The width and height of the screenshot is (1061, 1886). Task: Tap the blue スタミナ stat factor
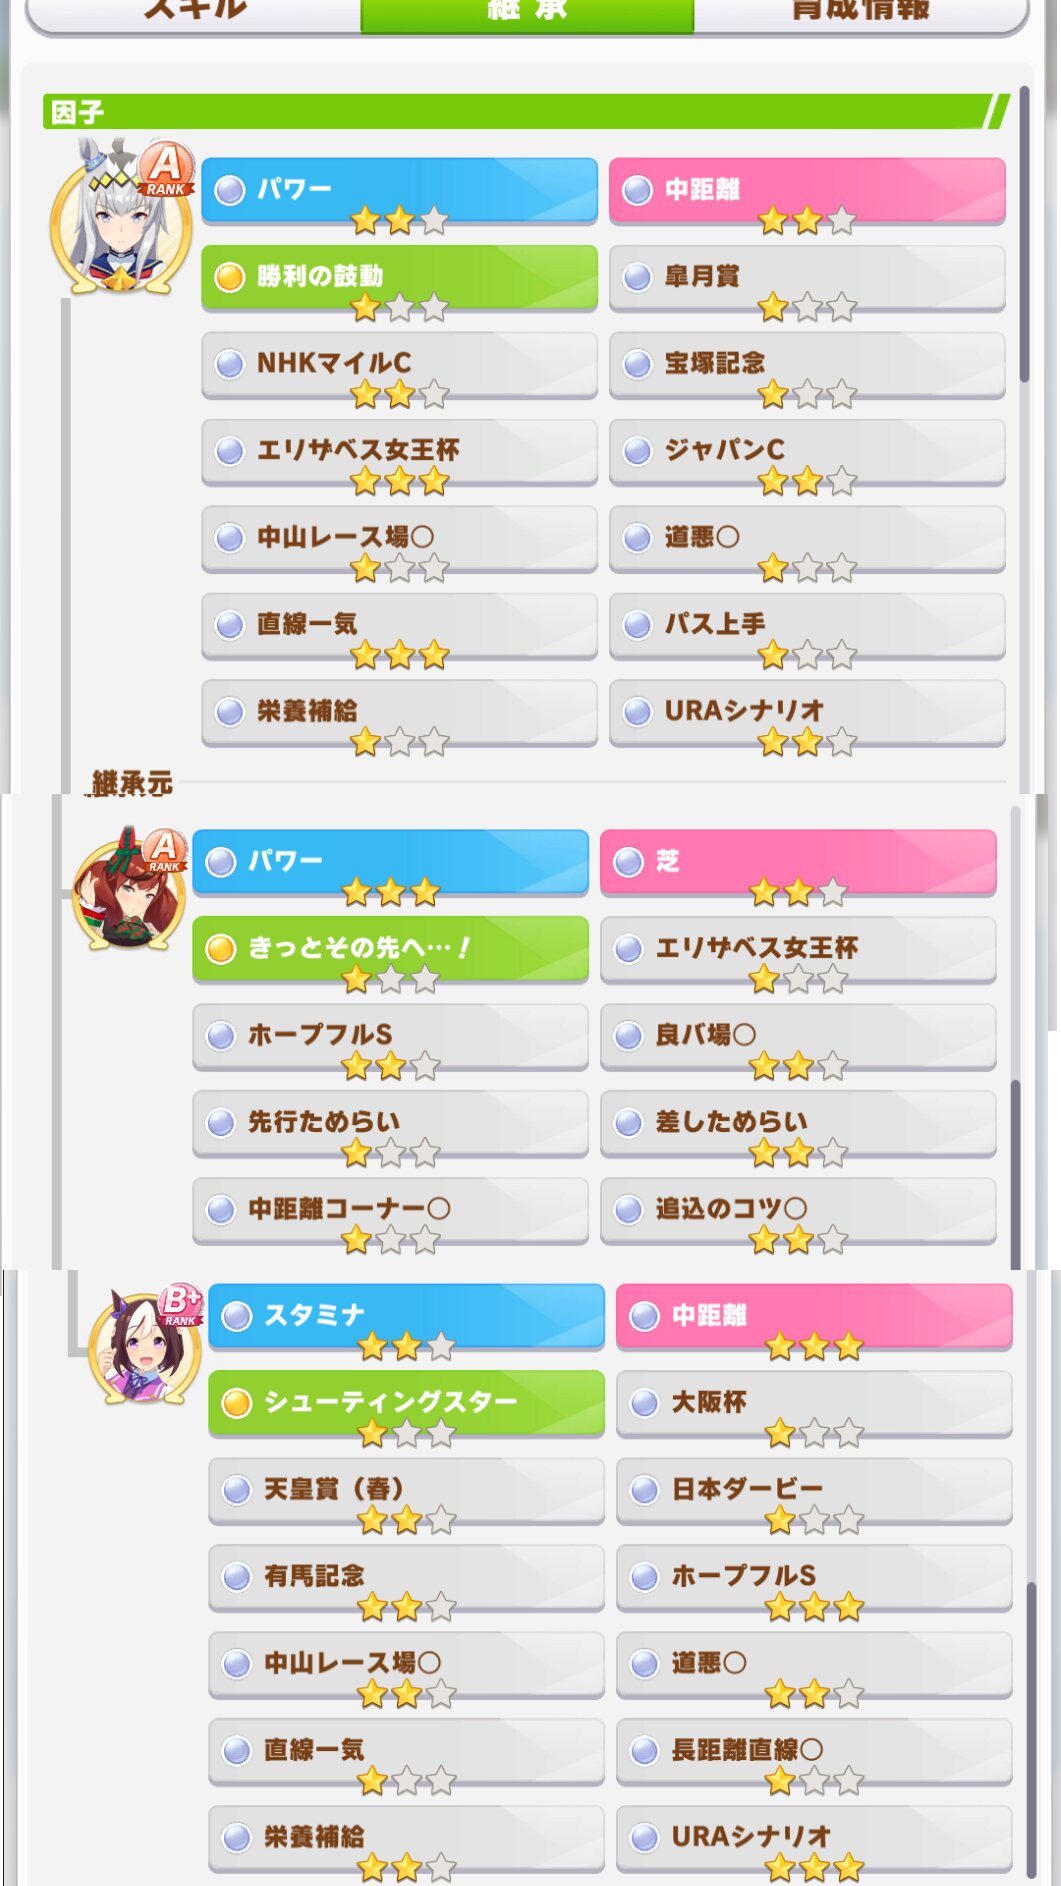(x=406, y=1316)
